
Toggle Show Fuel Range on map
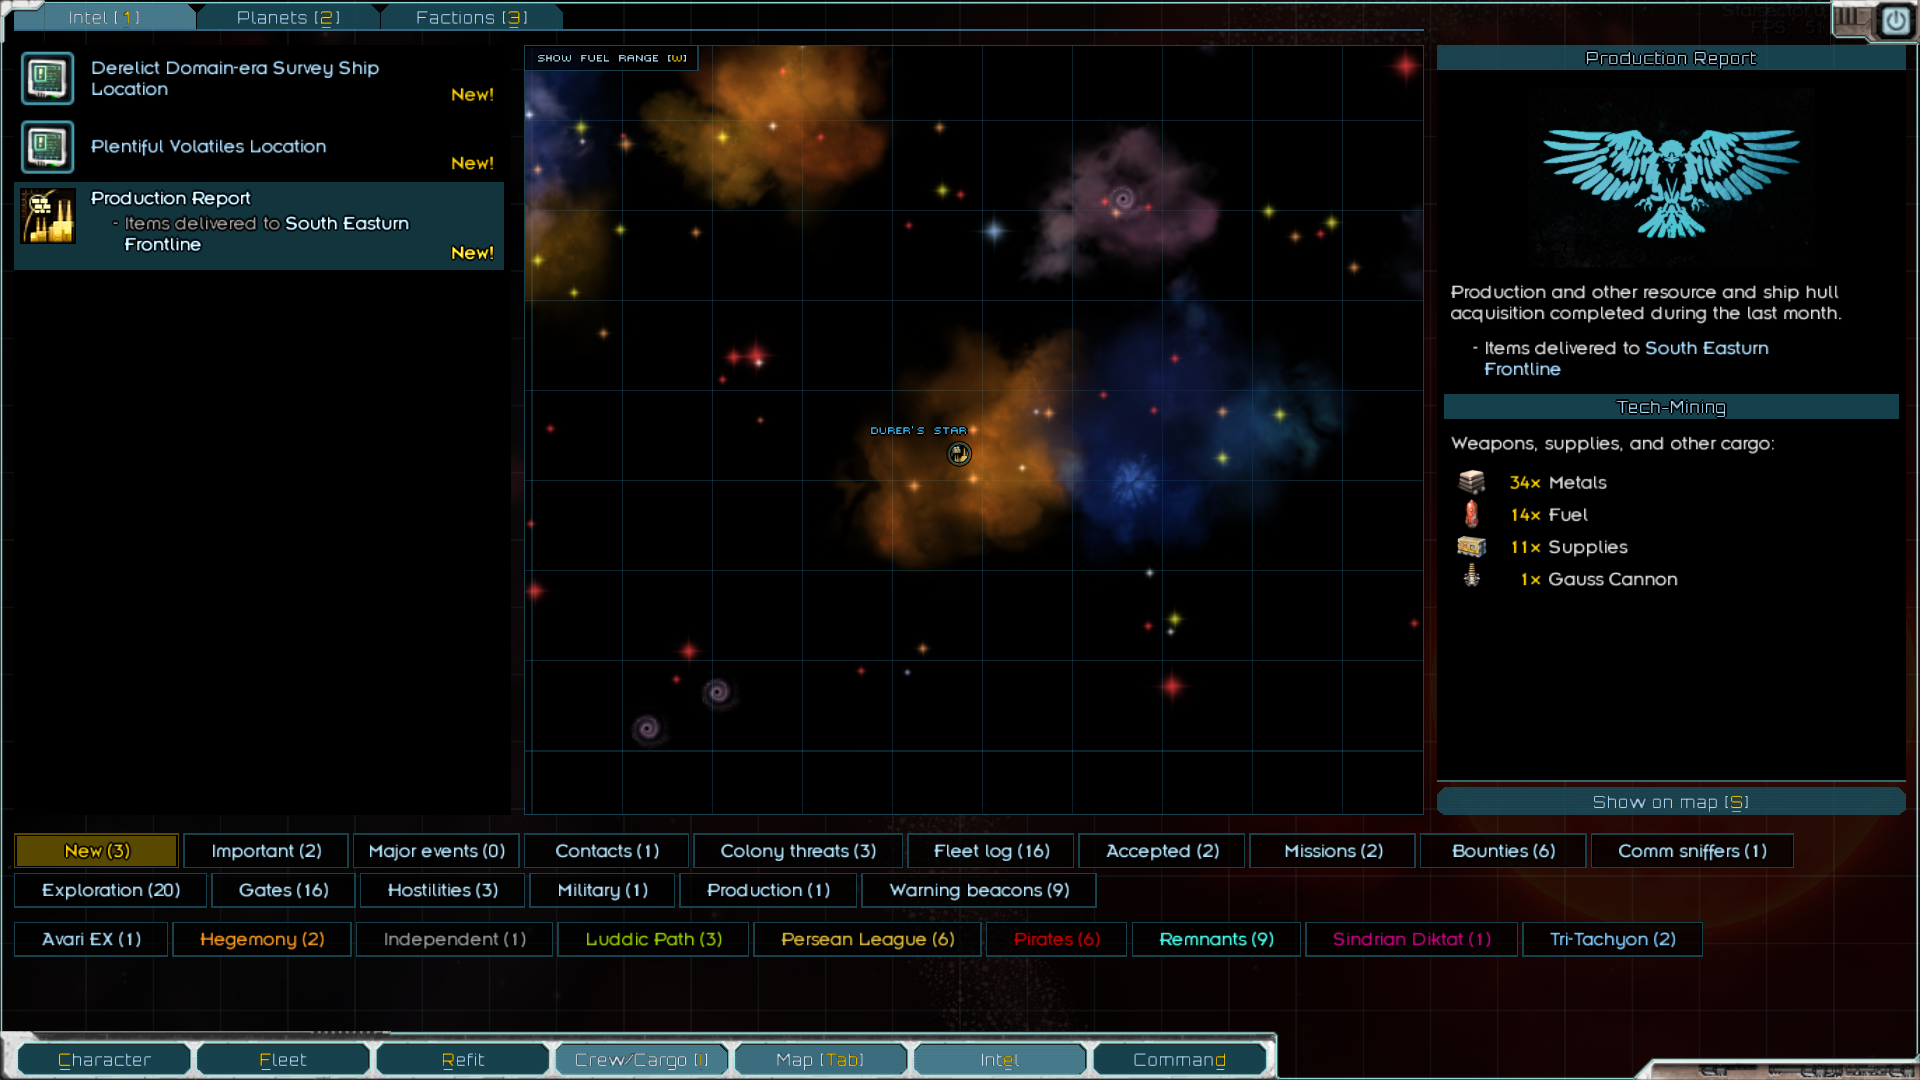(x=611, y=58)
